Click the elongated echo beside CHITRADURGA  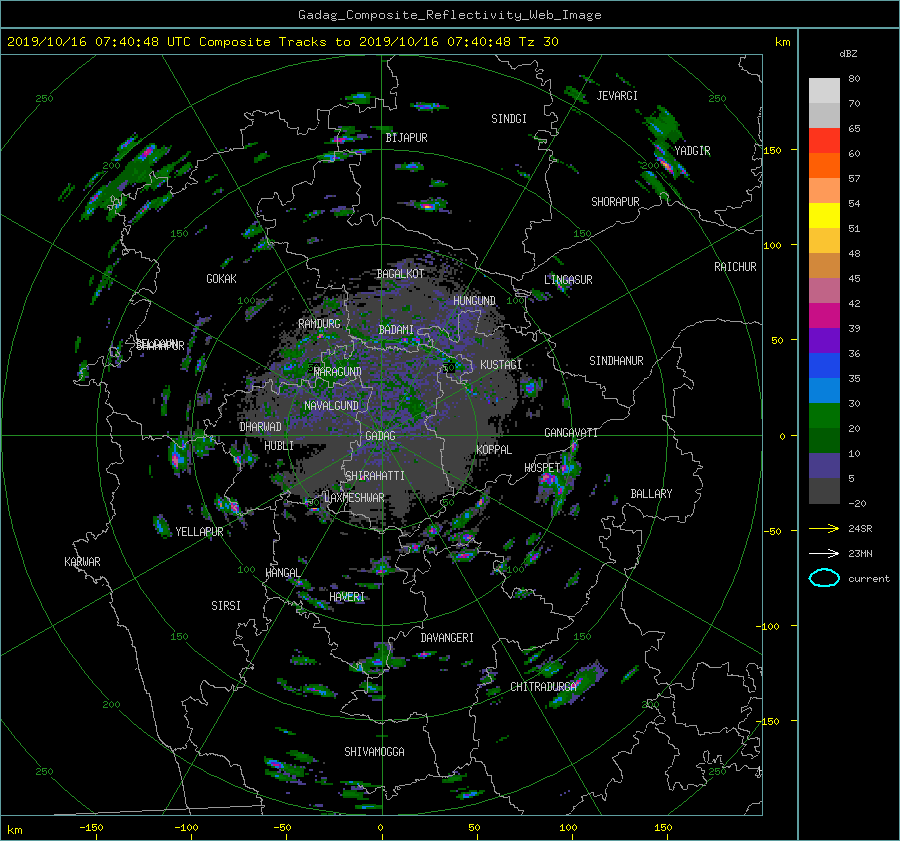[x=576, y=685]
